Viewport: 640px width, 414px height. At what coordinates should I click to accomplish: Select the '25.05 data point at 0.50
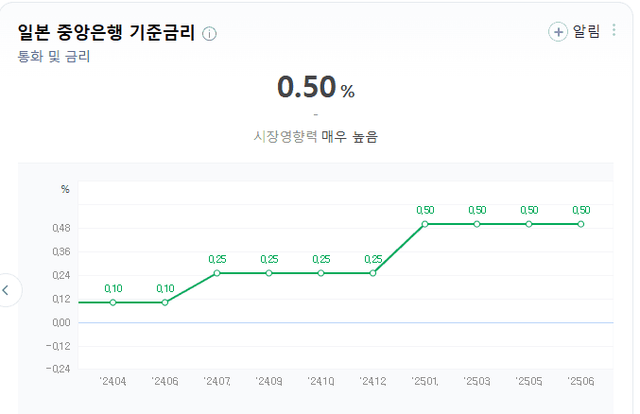pos(529,224)
